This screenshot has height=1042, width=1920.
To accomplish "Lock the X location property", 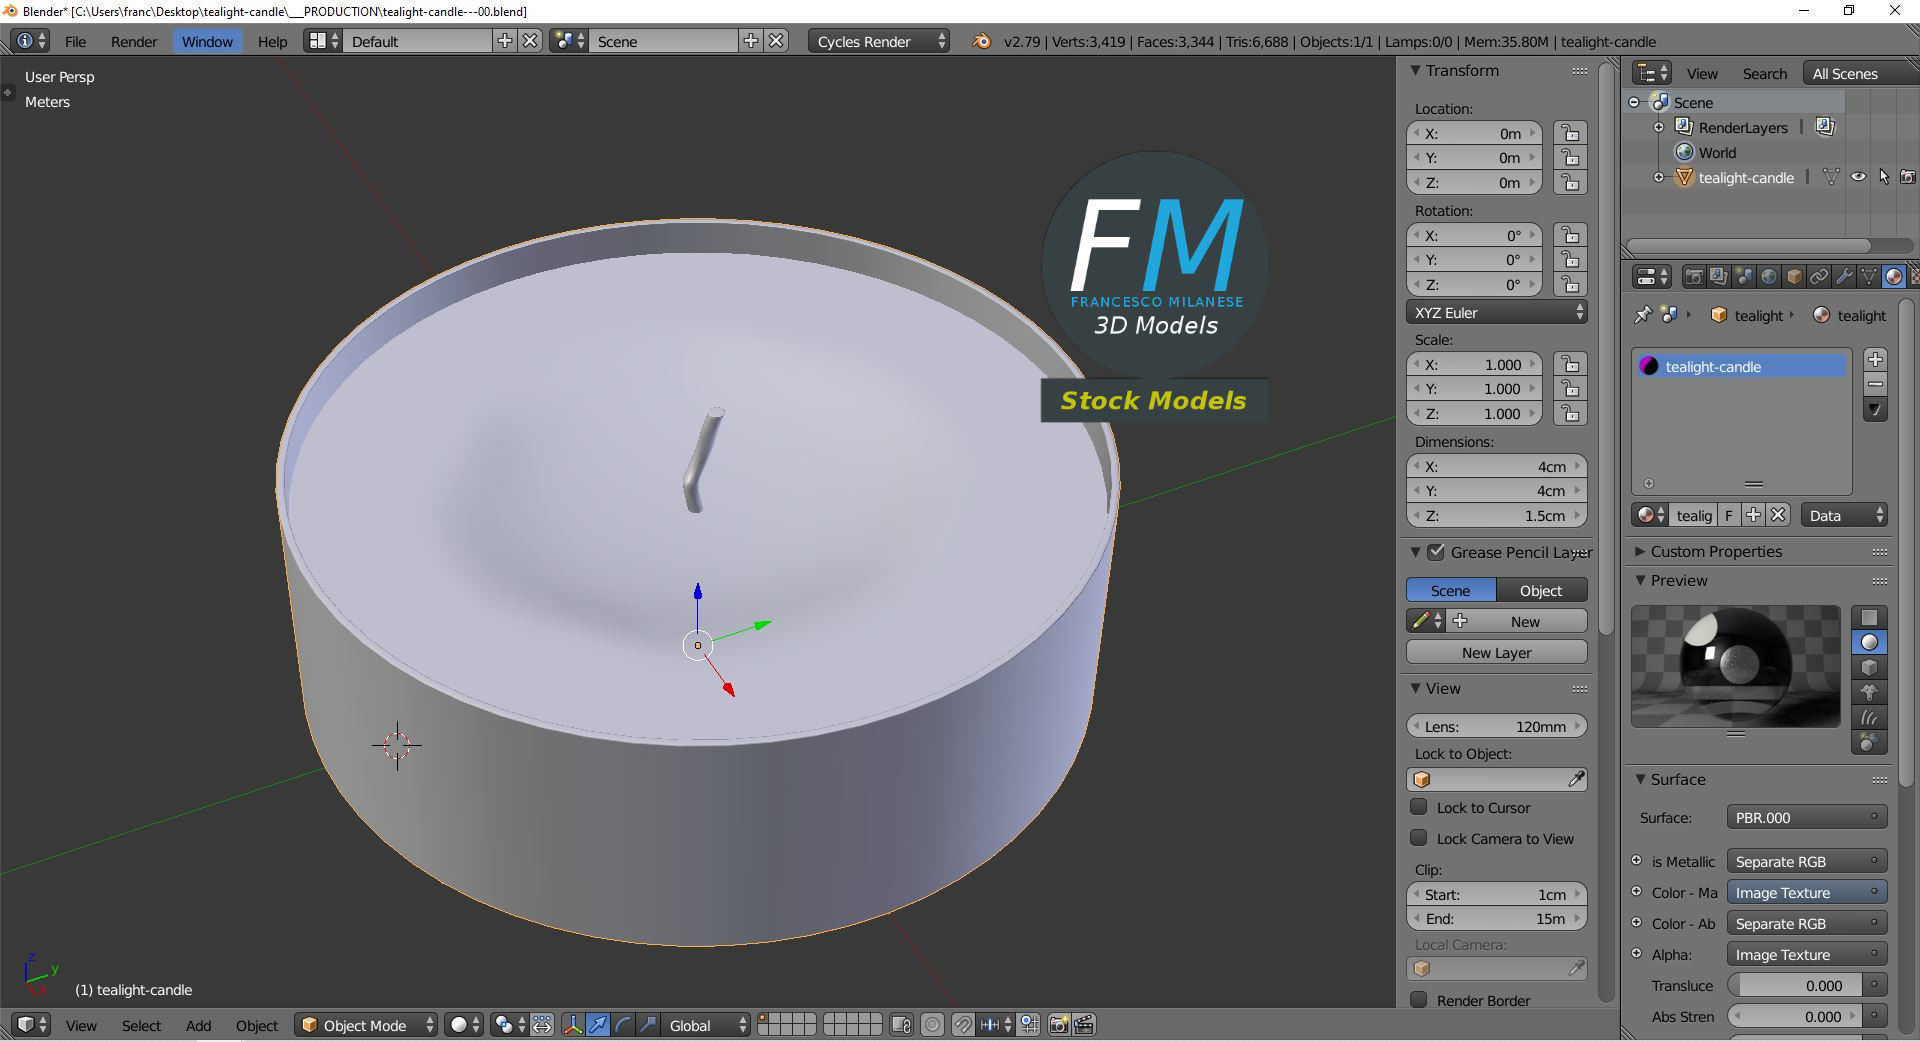I will pyautogui.click(x=1570, y=133).
